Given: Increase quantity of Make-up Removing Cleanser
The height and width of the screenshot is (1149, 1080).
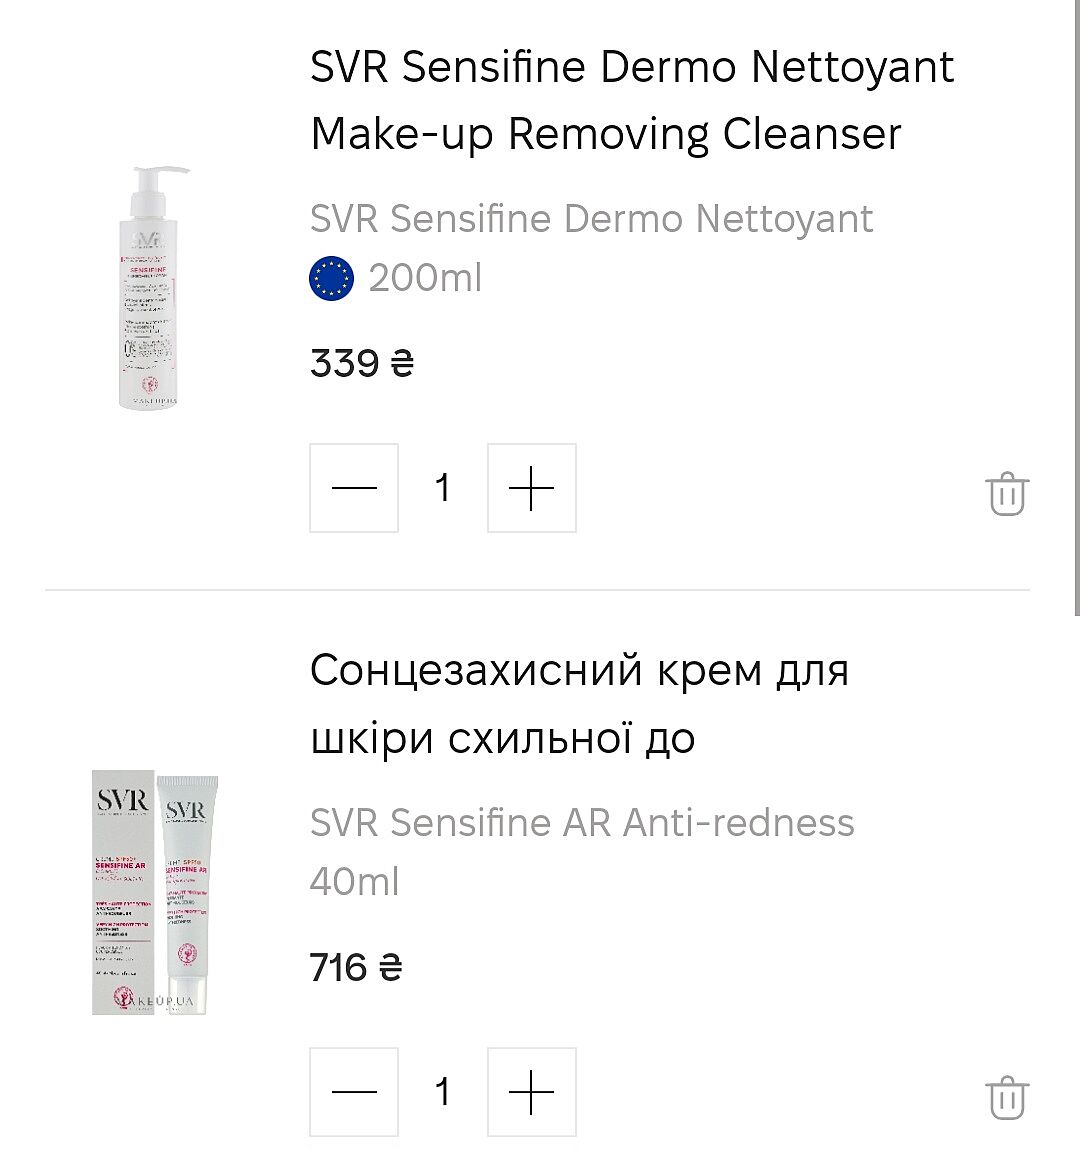Looking at the screenshot, I should [531, 488].
